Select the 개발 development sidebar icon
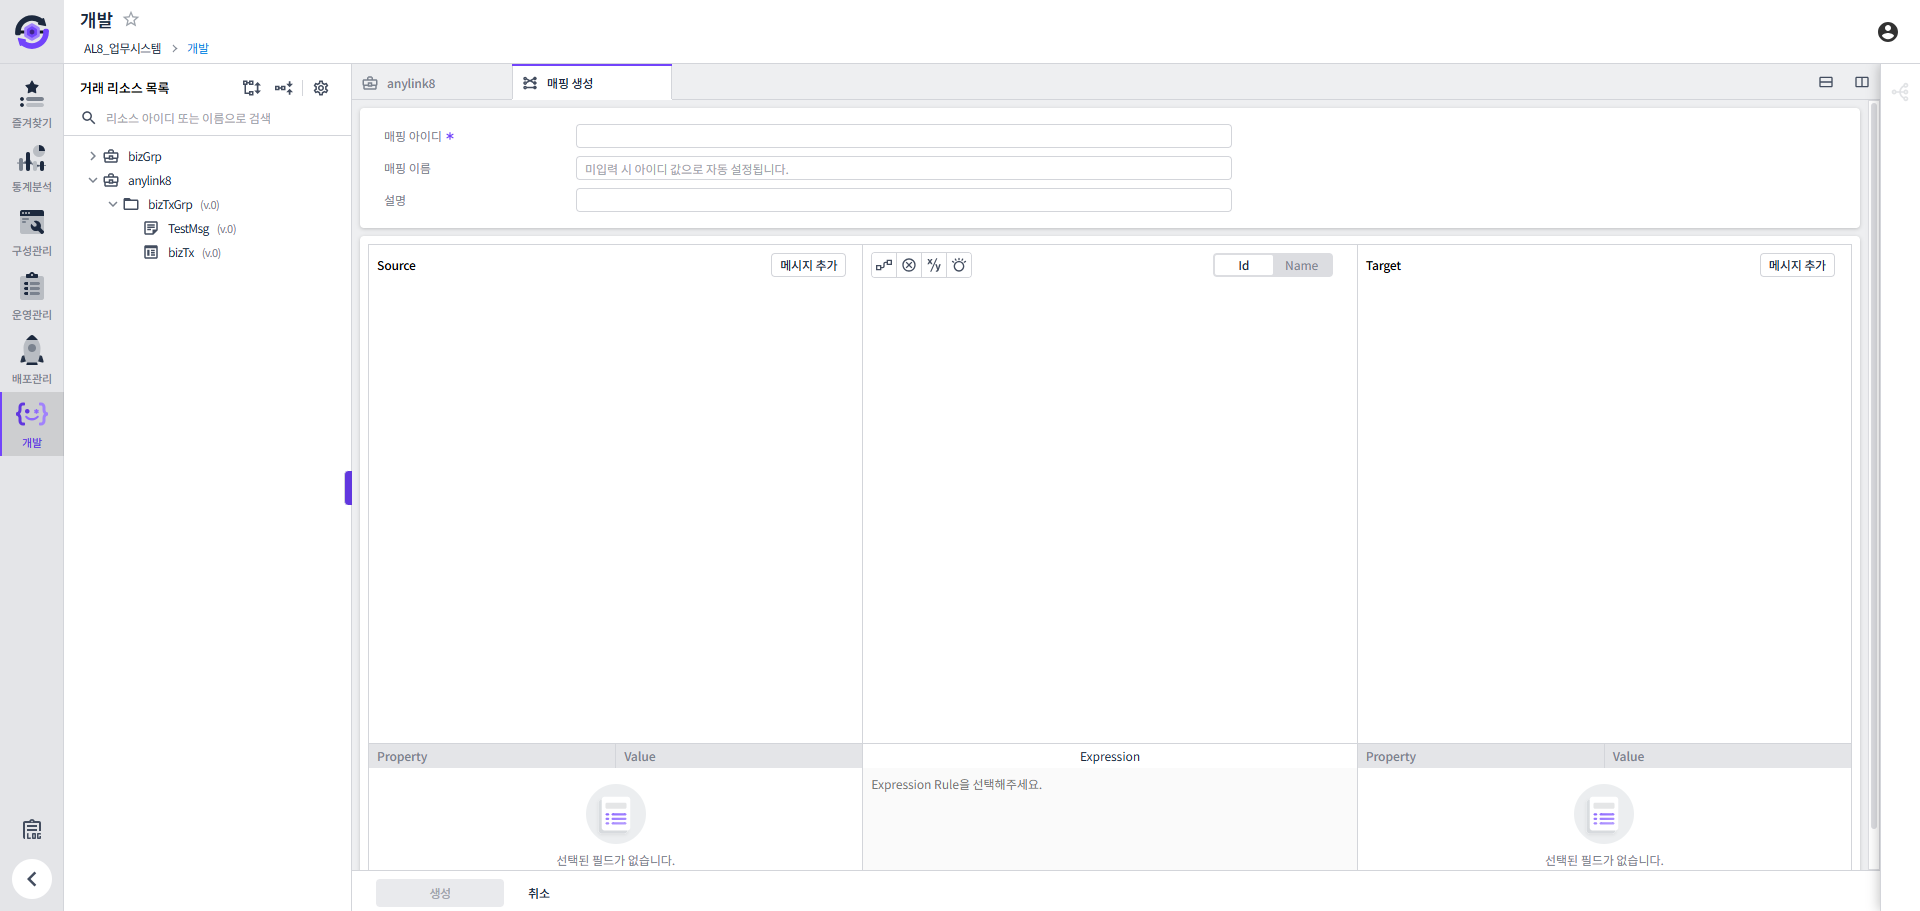 pos(32,424)
